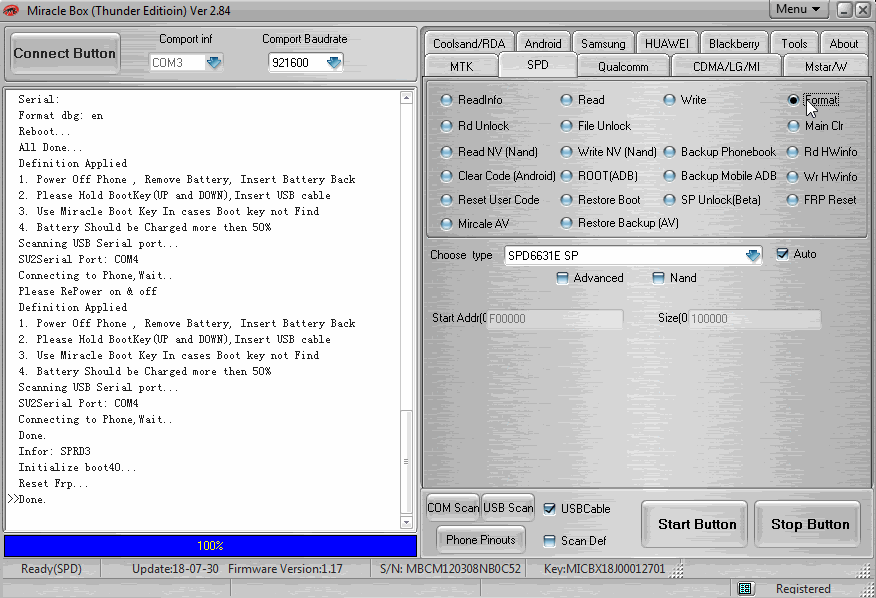Click 'Ready(SPD)' status bar text
The width and height of the screenshot is (876, 598).
pyautogui.click(x=51, y=569)
